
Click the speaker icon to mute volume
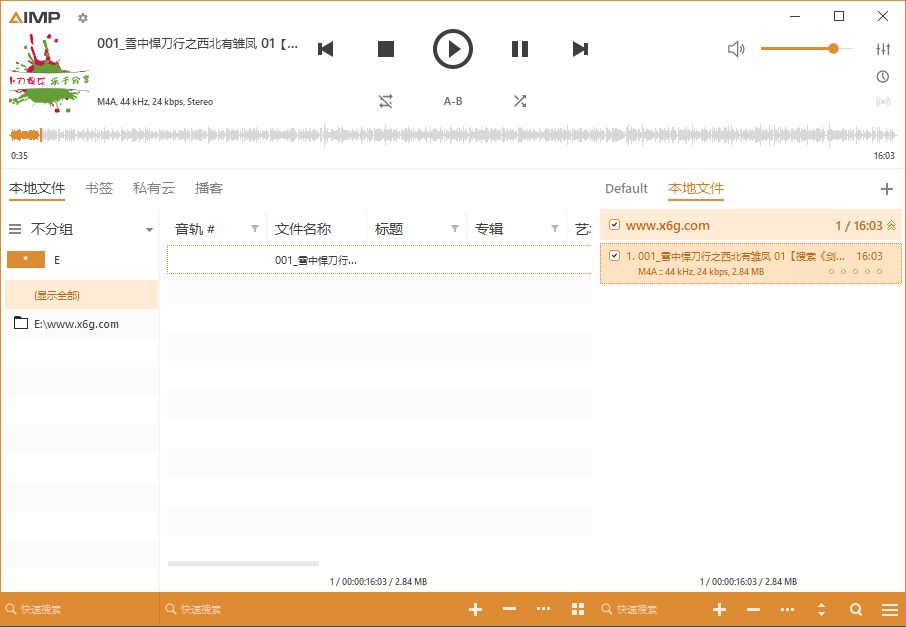tap(737, 48)
